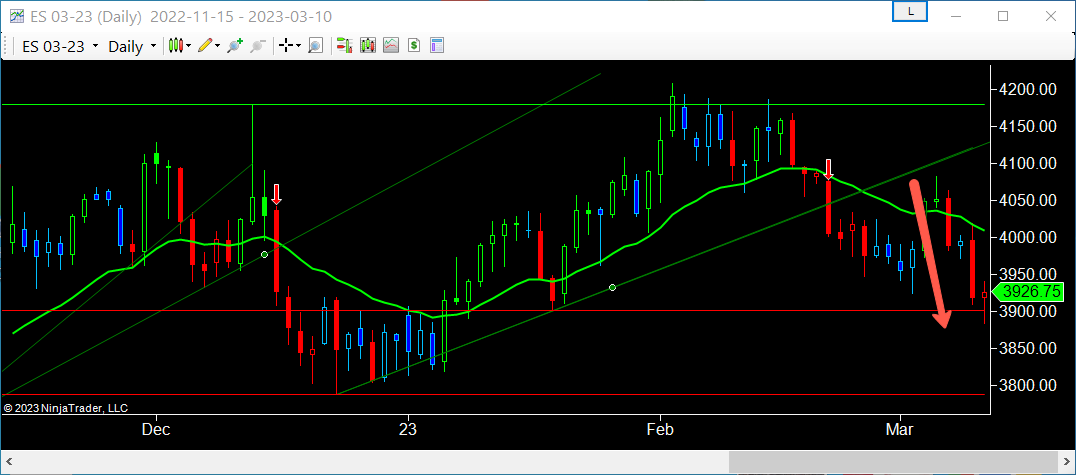Click the zoom frame magnifier icon
This screenshot has width=1076, height=475.
point(315,46)
